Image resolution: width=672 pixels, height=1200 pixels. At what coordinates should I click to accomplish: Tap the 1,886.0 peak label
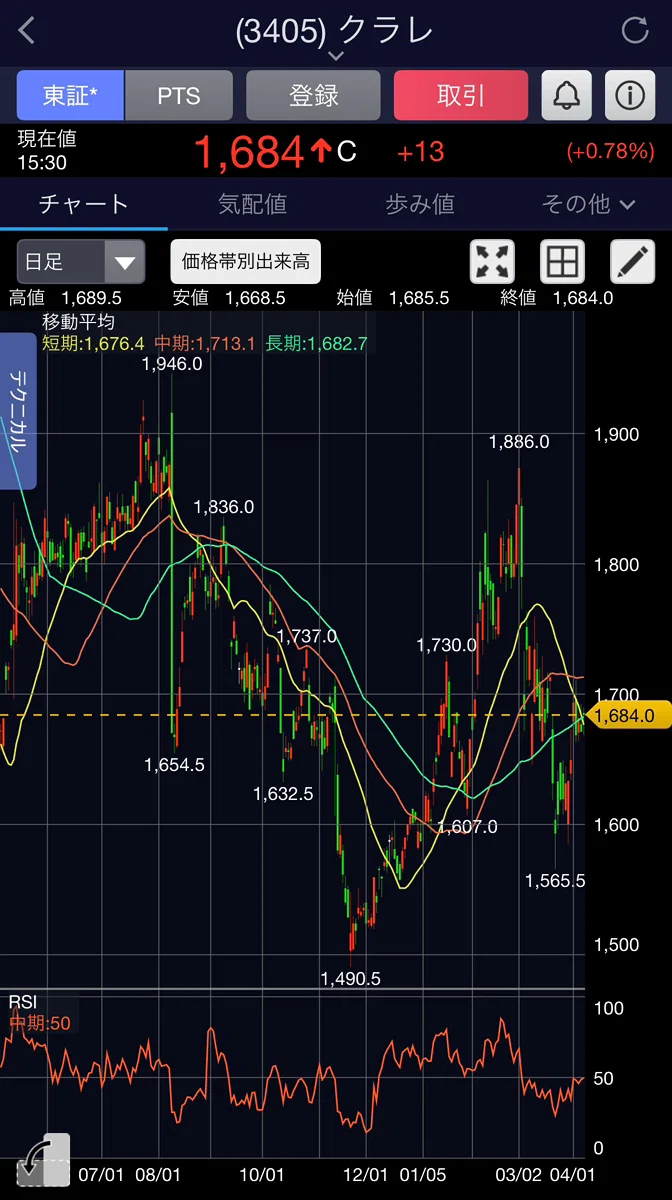[519, 441]
